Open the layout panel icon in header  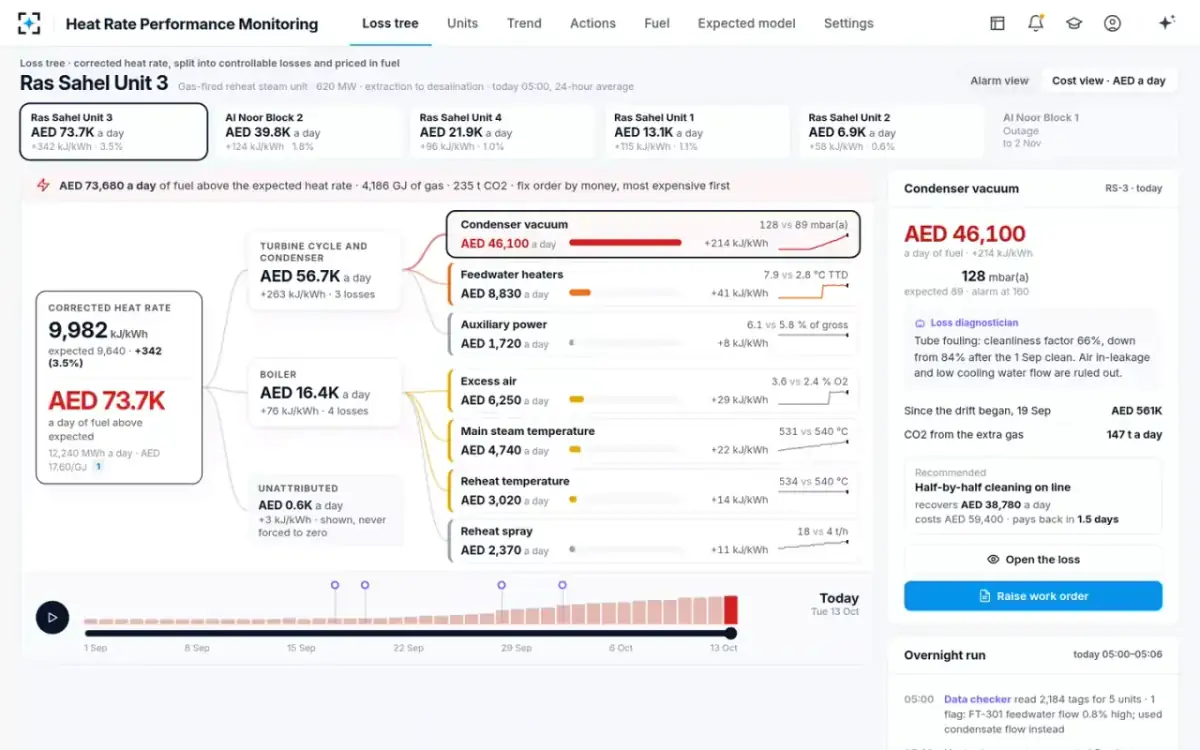click(x=997, y=23)
